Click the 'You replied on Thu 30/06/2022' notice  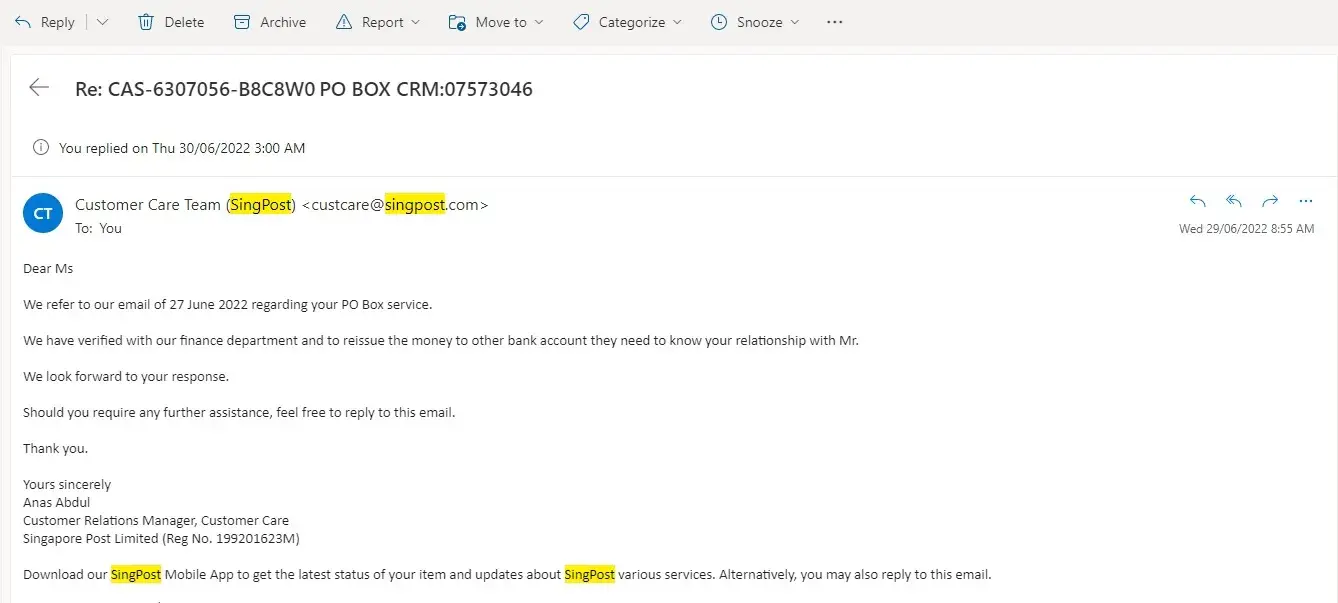tap(182, 148)
